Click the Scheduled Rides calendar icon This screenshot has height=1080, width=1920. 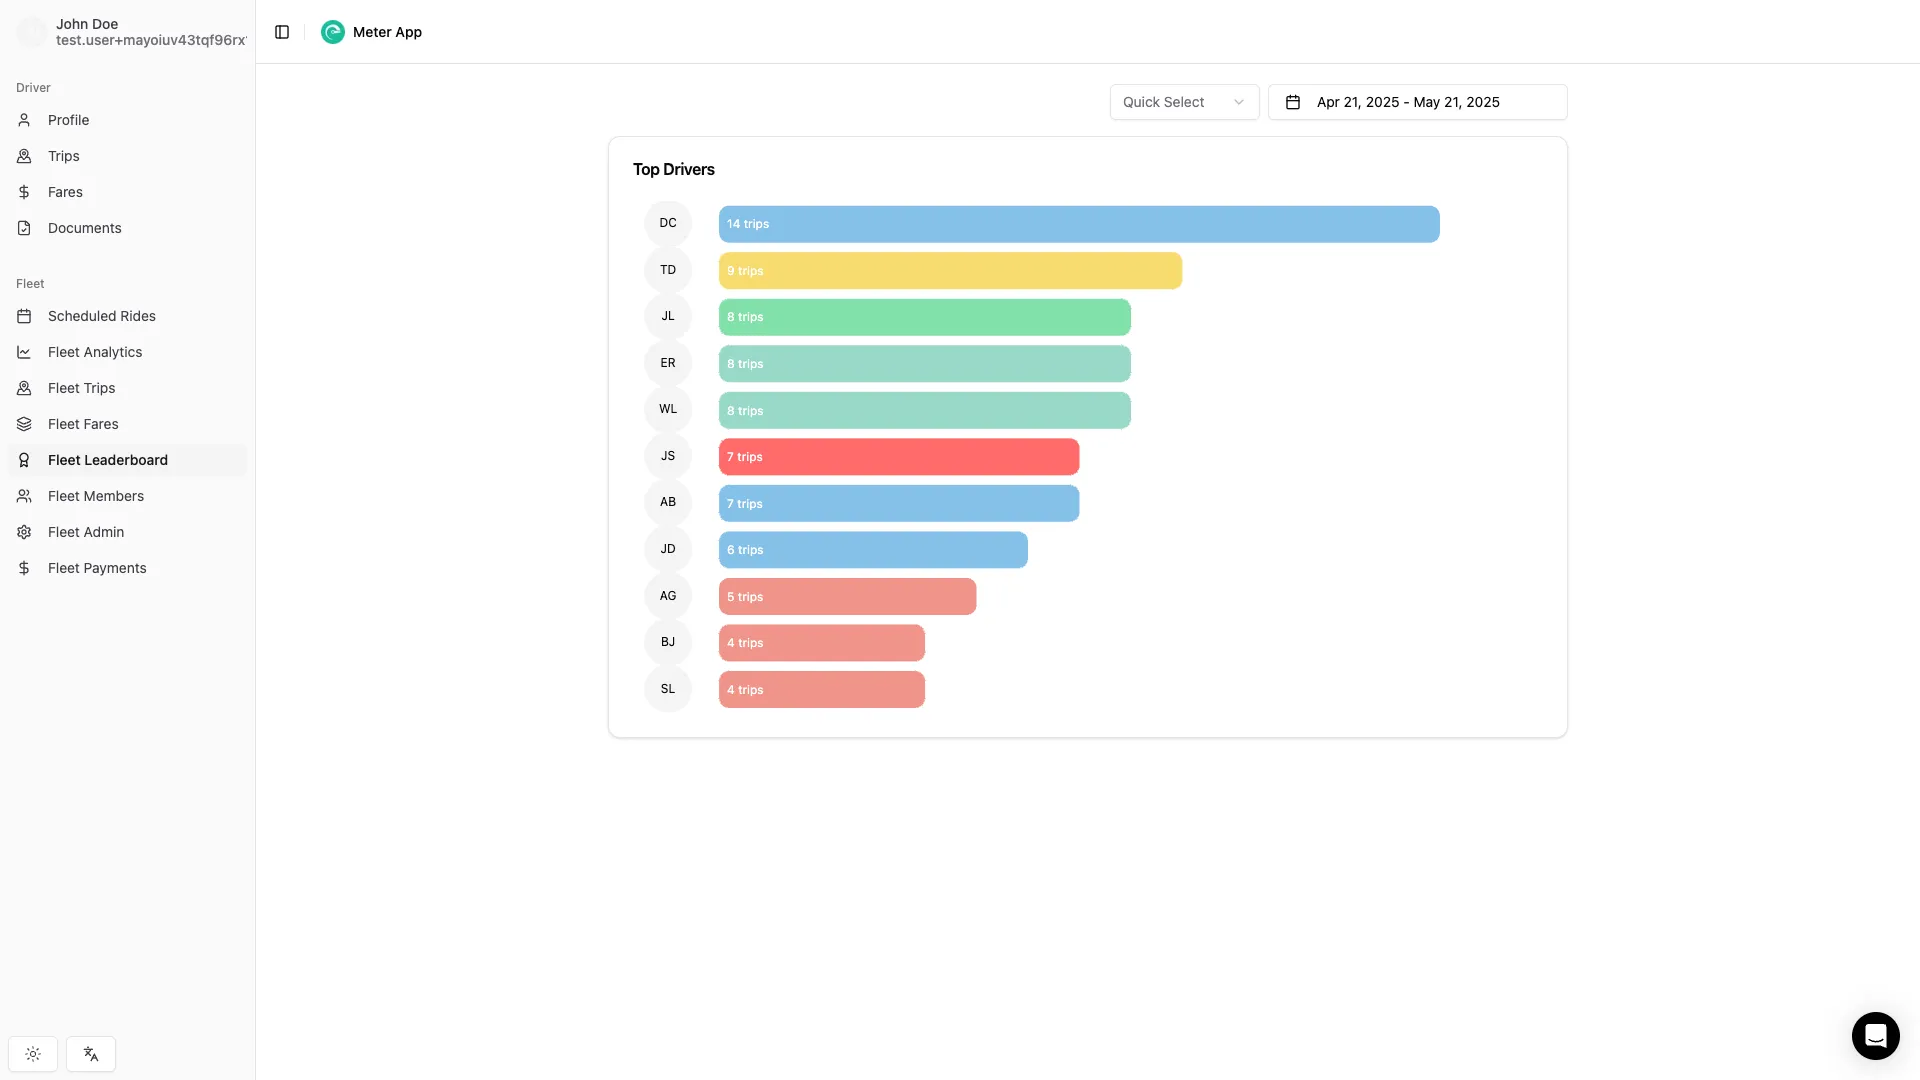tap(24, 316)
